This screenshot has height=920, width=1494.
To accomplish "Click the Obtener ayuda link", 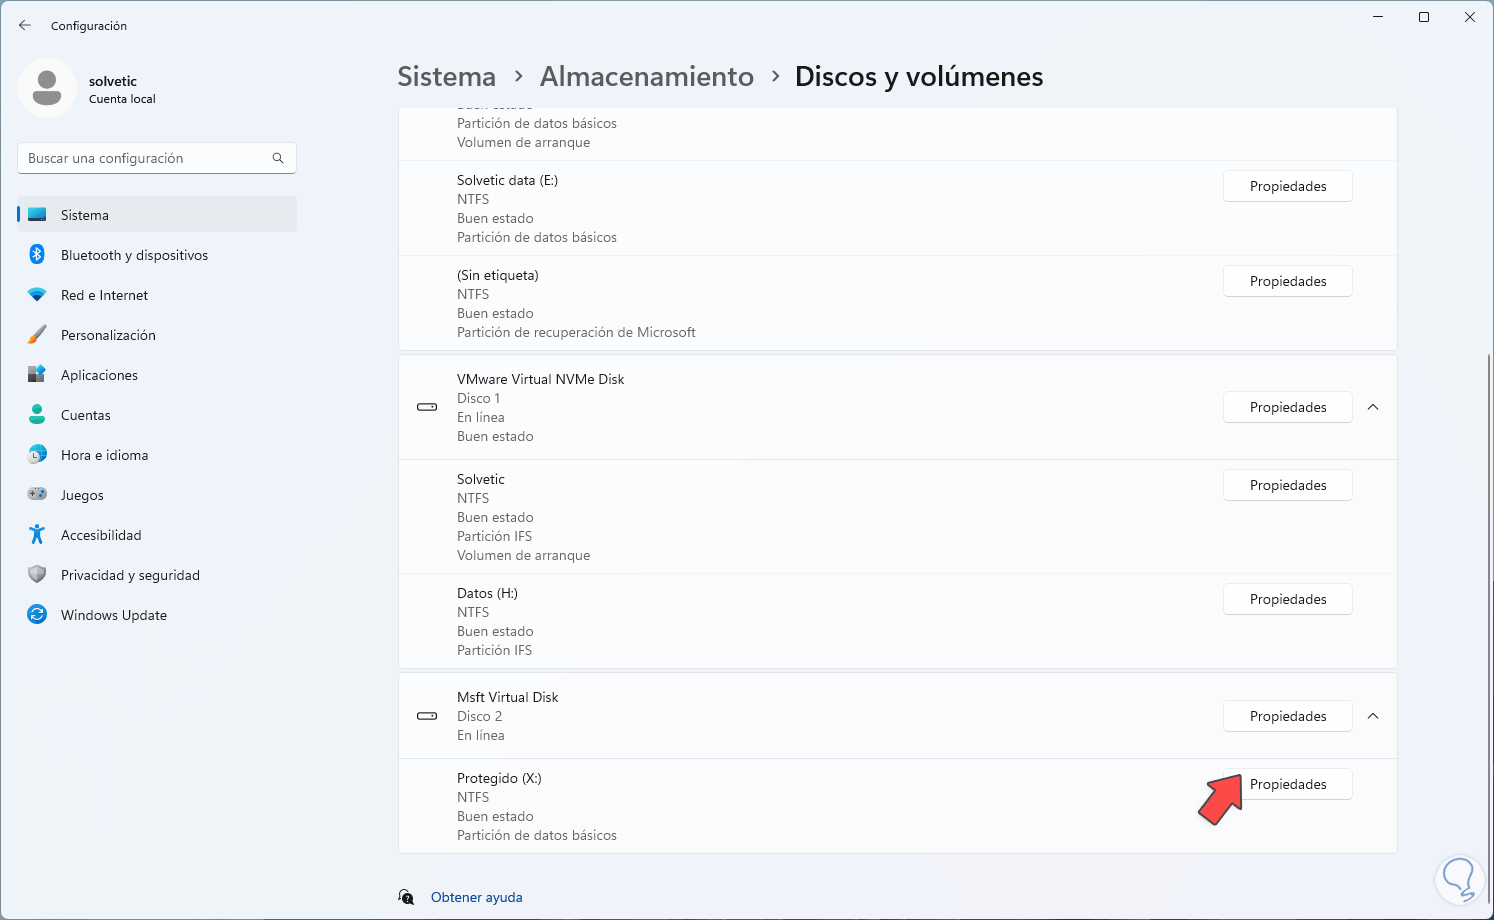I will pyautogui.click(x=476, y=897).
